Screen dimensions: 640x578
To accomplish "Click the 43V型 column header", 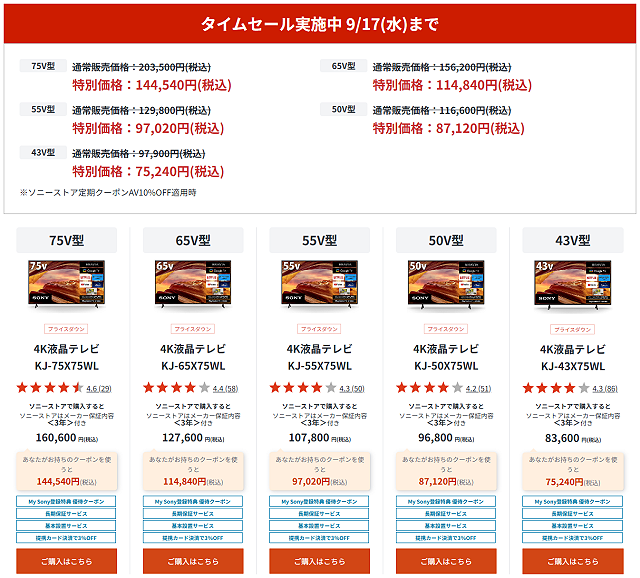I will 573,240.
